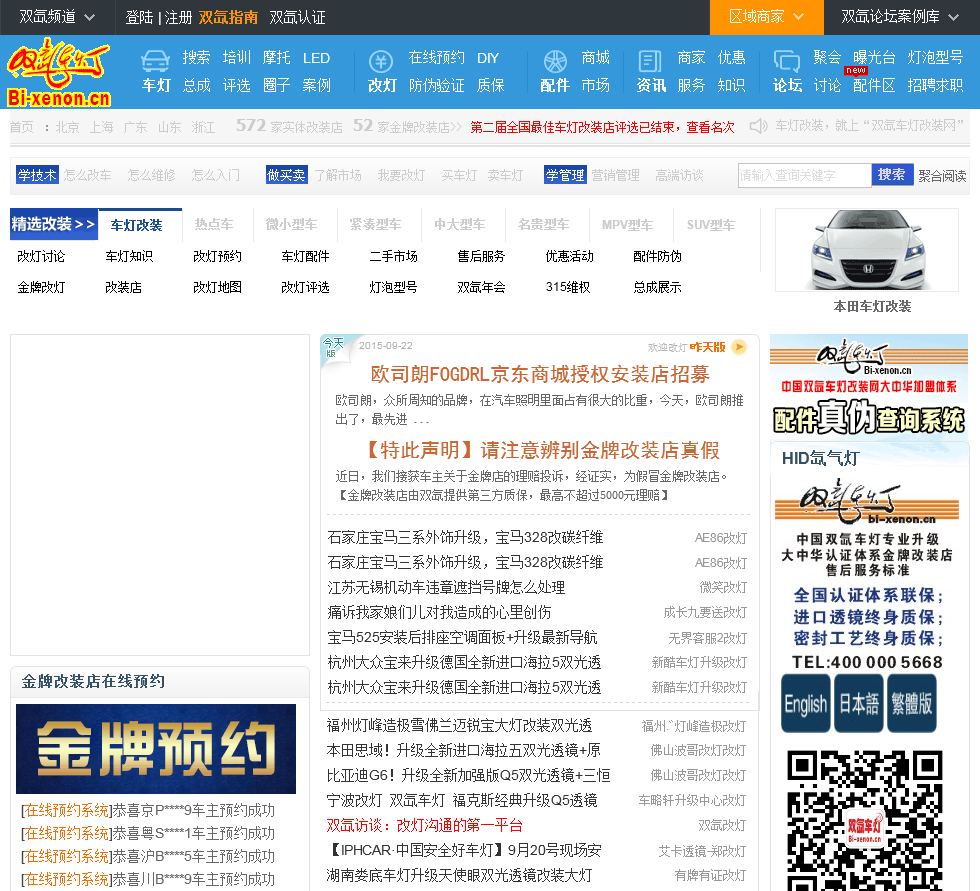Click 总成展示 category link
This screenshot has width=980, height=891.
(x=657, y=287)
